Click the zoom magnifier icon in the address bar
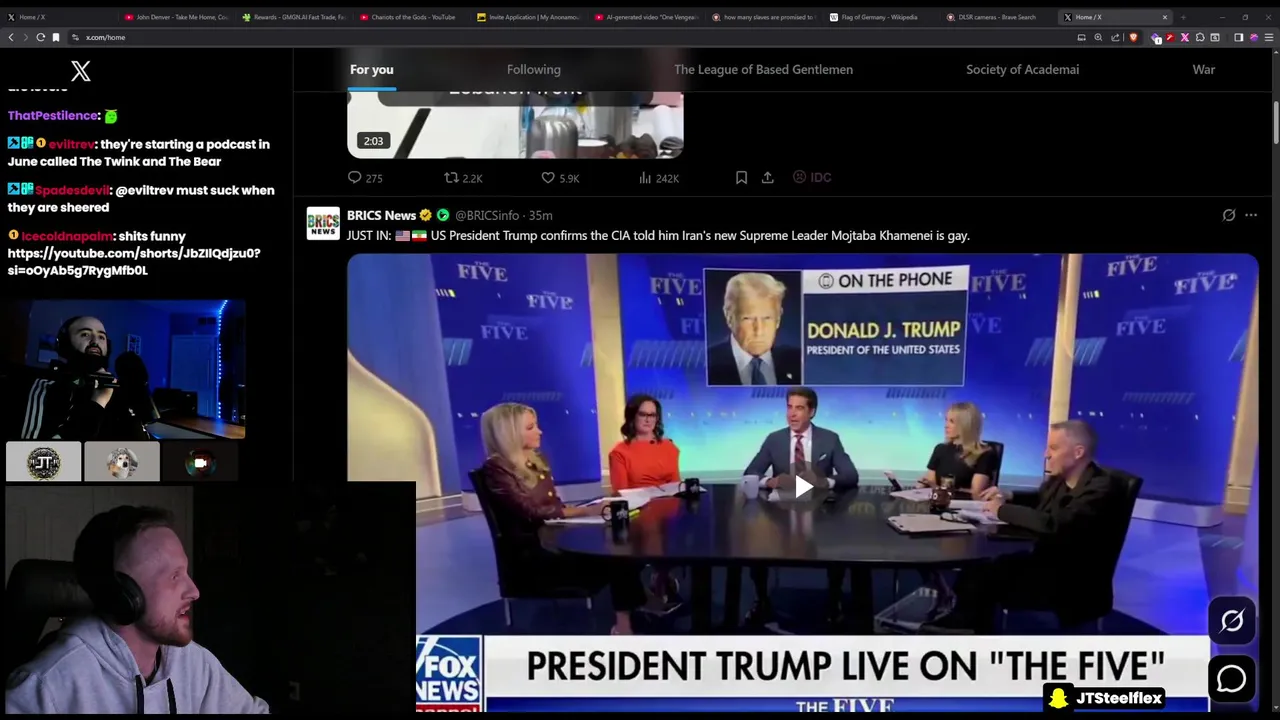Screen dimensions: 1280x720 click(x=1098, y=37)
